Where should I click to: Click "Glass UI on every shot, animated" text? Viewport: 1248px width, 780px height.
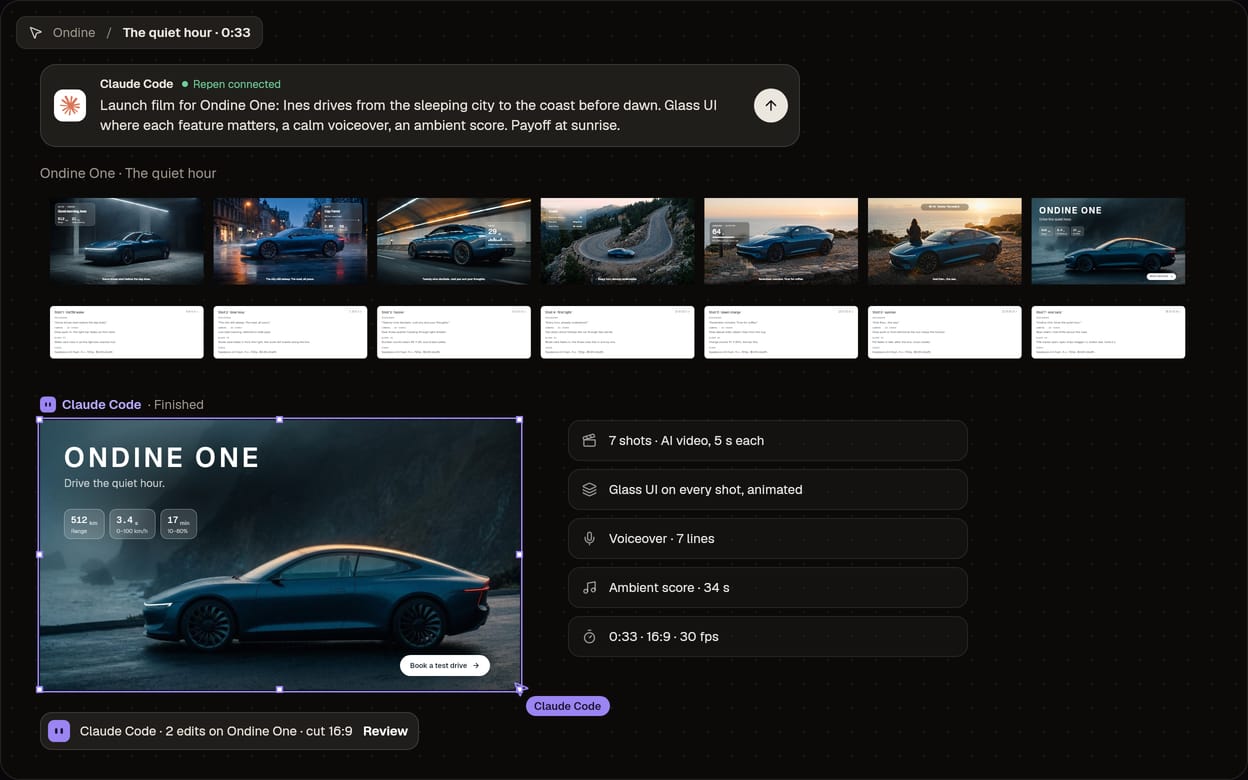tap(706, 490)
